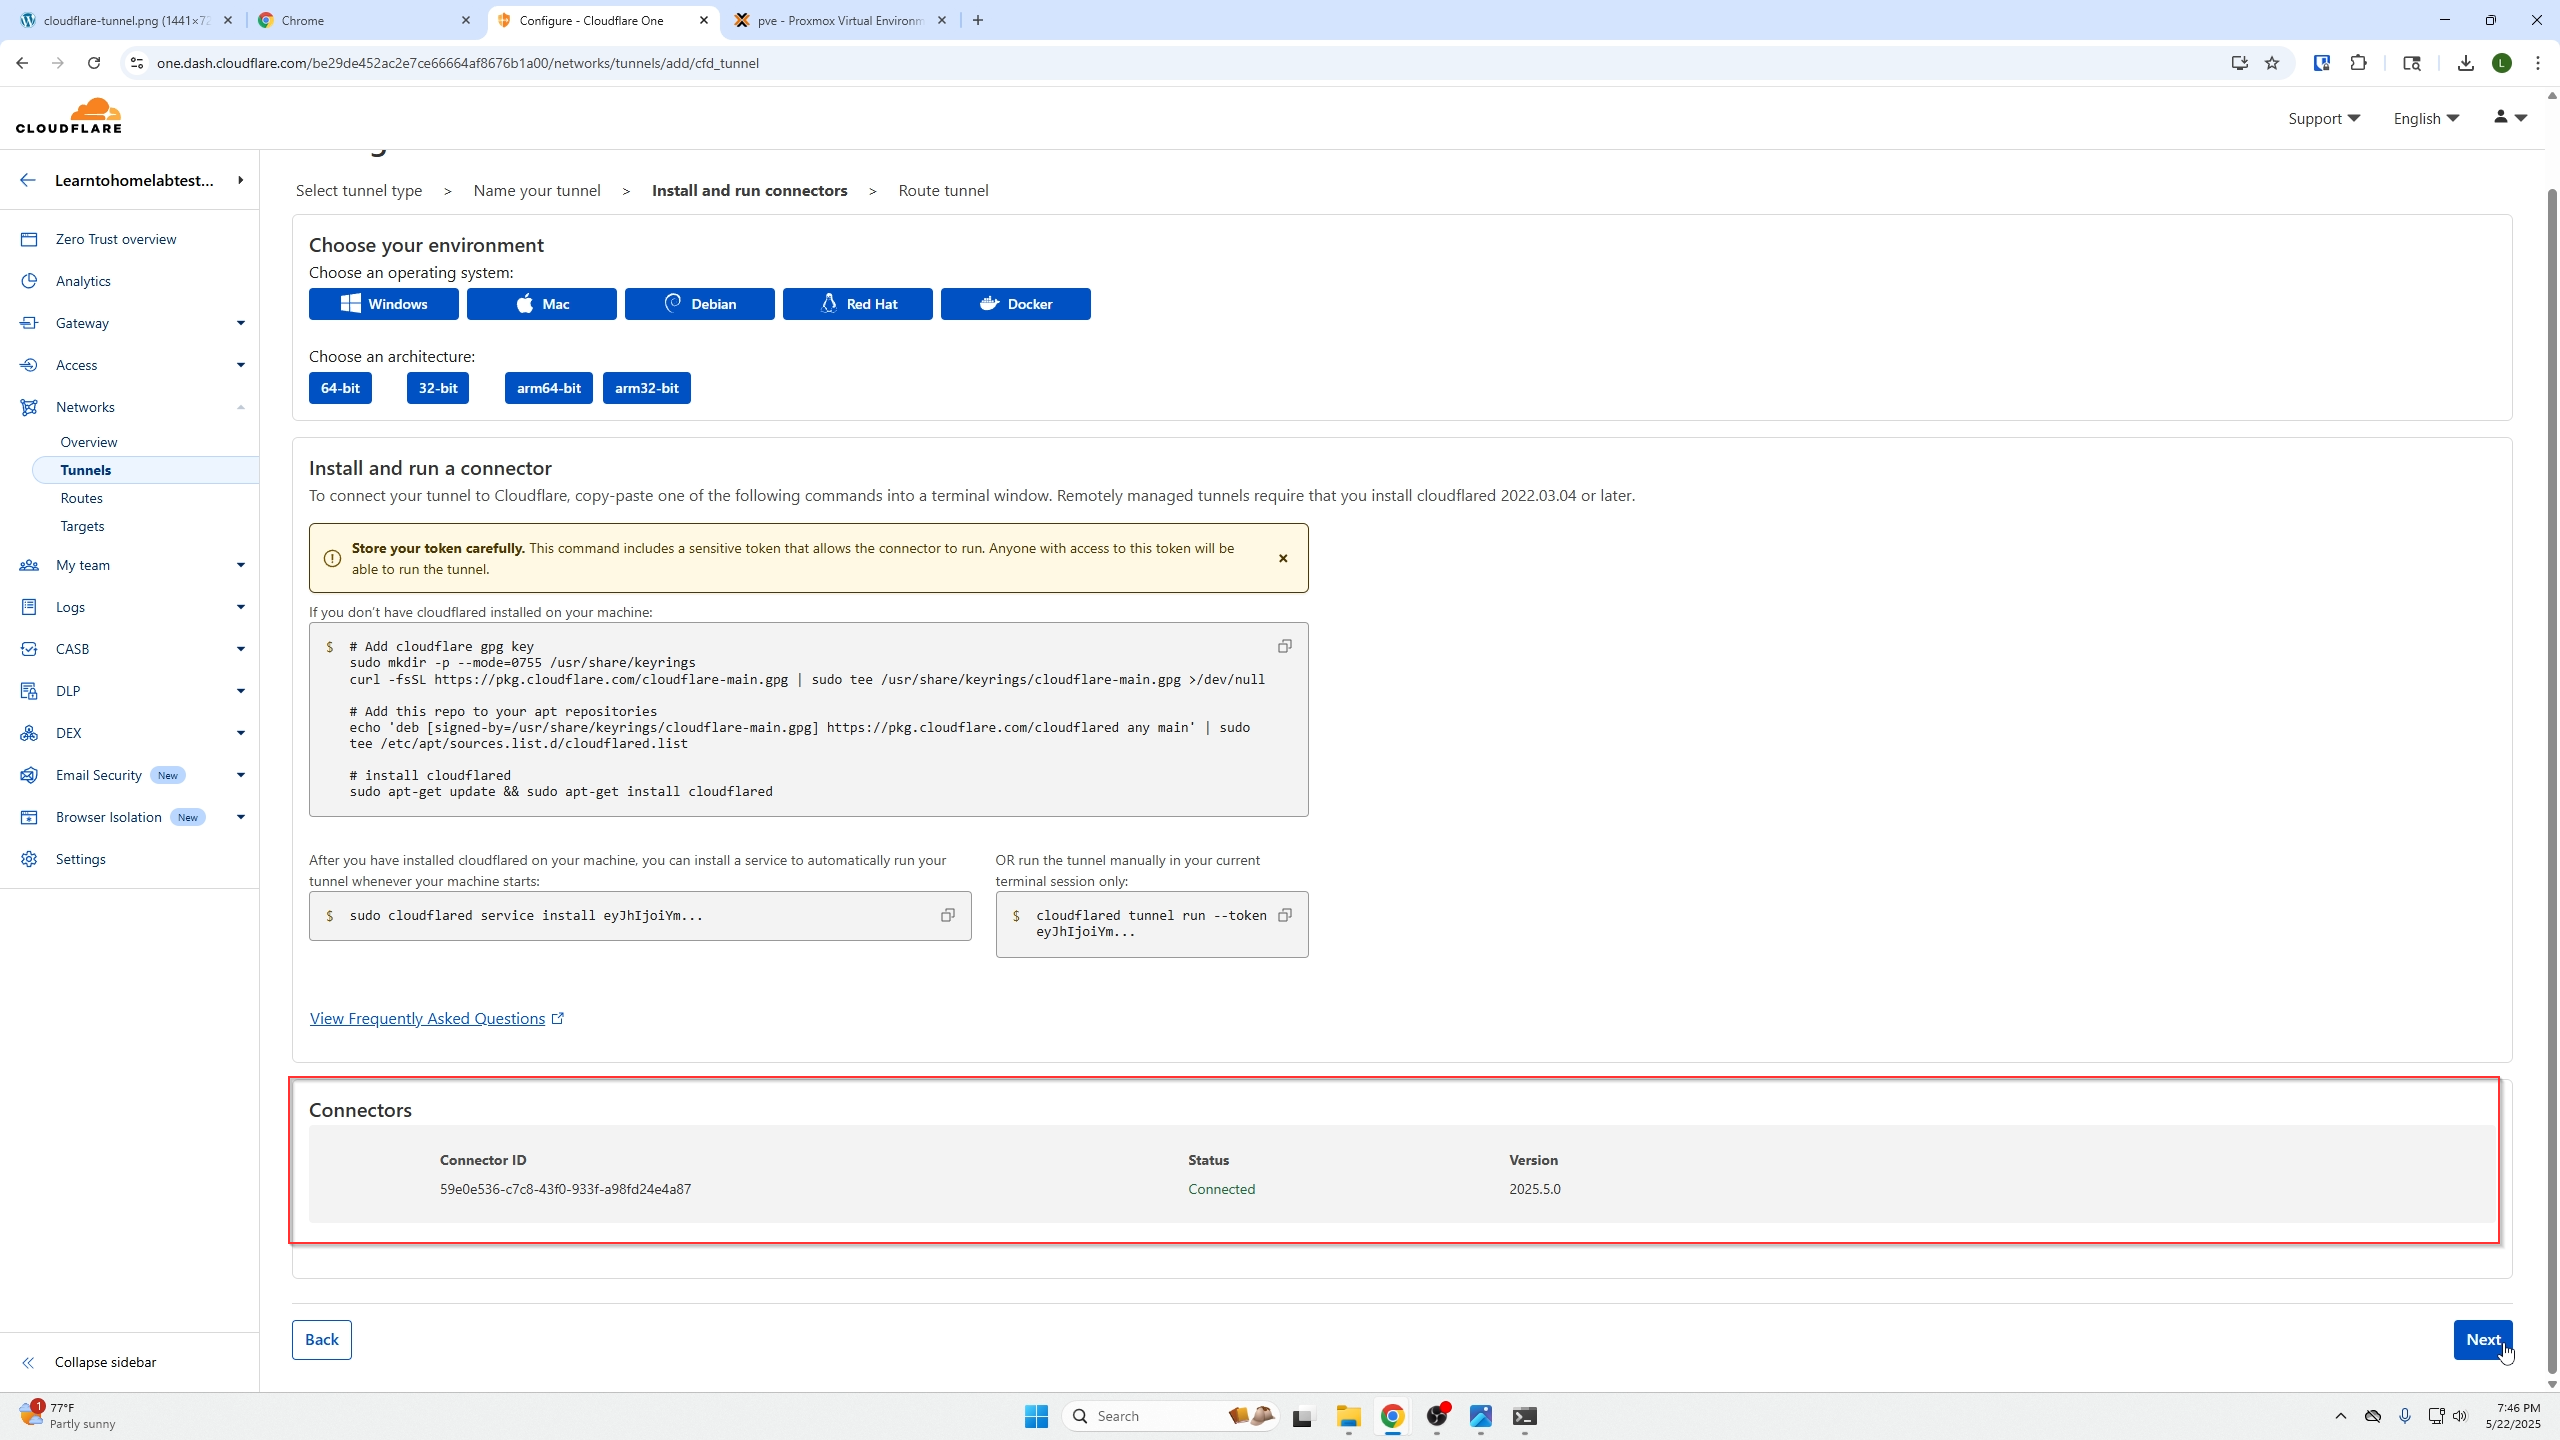
Task: Switch to the Proxmox Virtual Environment tab
Action: (x=840, y=20)
